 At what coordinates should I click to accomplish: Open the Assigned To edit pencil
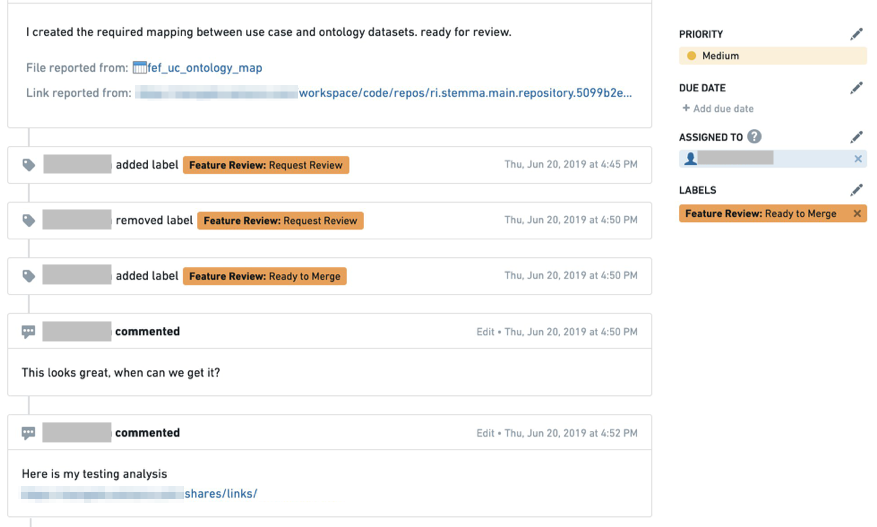[x=856, y=137]
